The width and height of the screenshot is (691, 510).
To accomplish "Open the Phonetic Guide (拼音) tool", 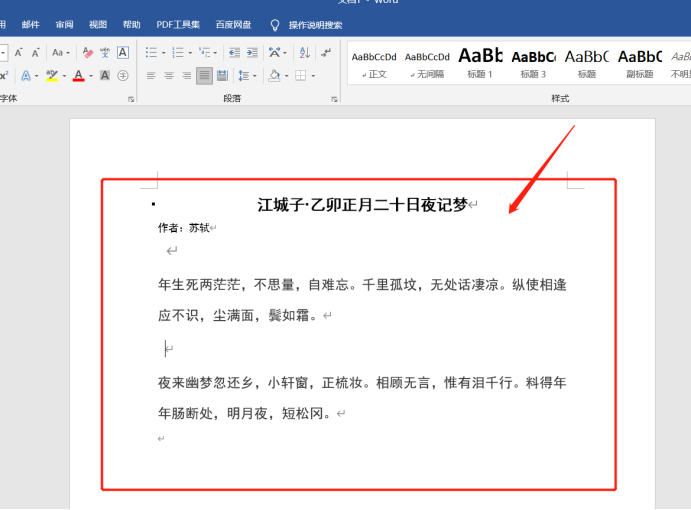I will [105, 53].
